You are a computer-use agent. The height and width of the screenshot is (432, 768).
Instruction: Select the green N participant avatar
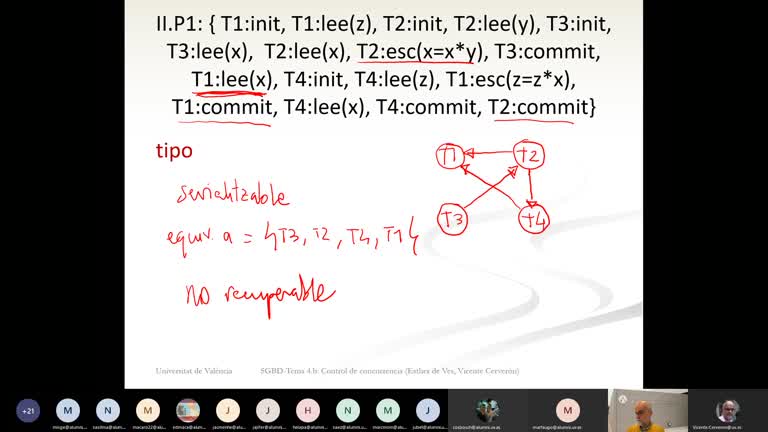click(348, 410)
